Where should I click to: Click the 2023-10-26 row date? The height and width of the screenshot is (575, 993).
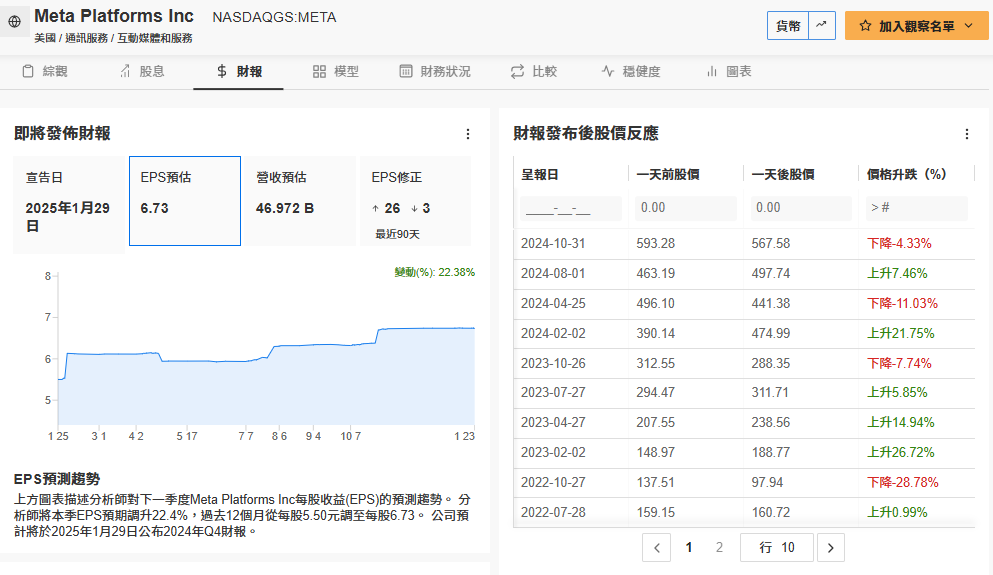[553, 363]
